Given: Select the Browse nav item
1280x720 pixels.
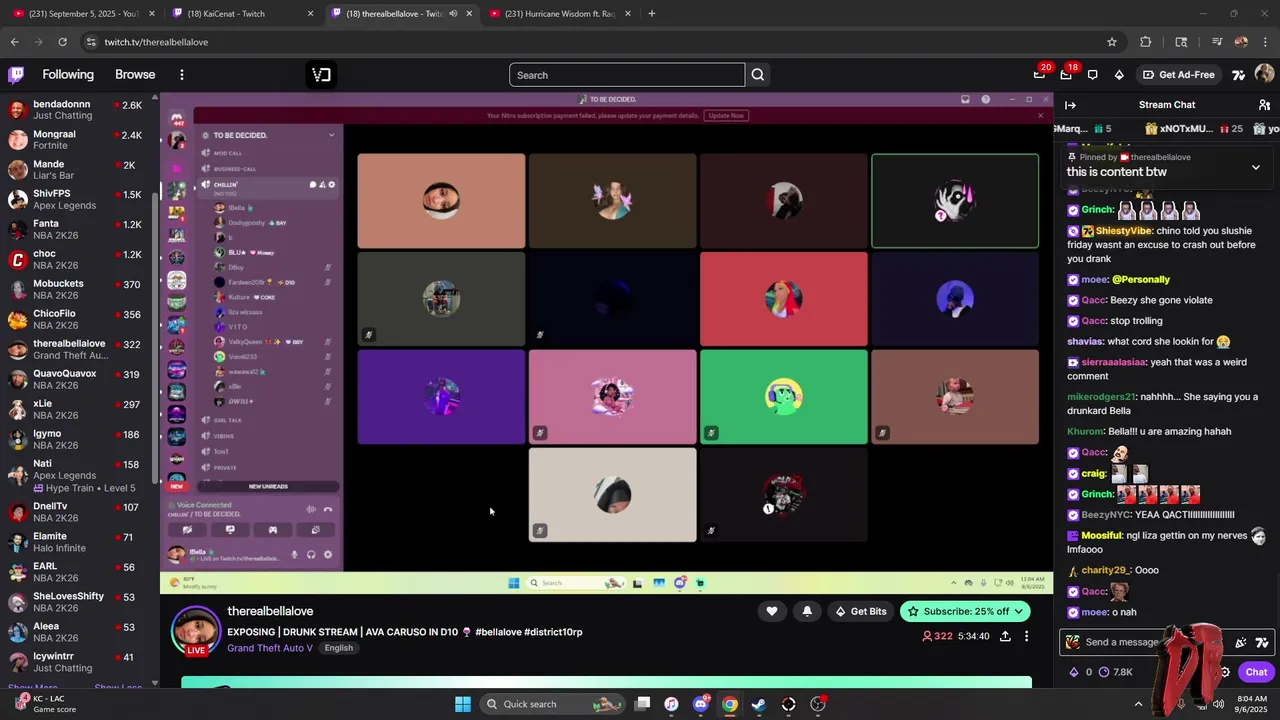Looking at the screenshot, I should coord(135,75).
